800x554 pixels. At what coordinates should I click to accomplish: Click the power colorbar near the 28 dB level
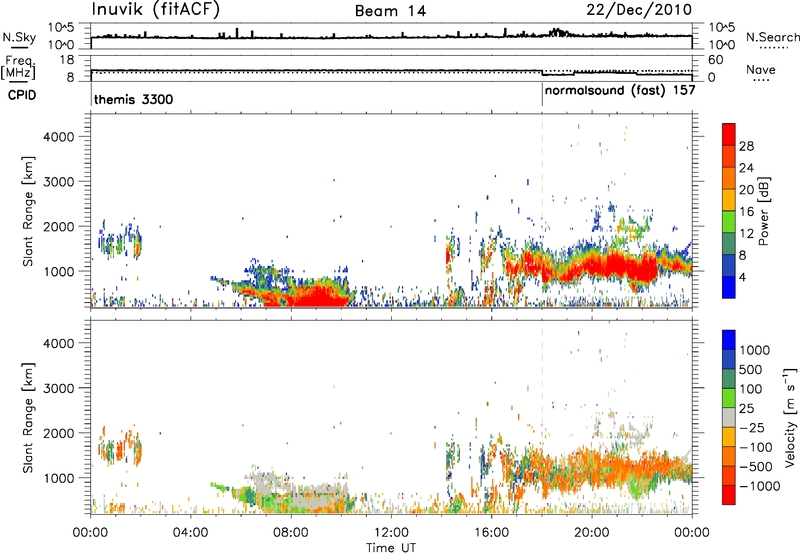(729, 146)
